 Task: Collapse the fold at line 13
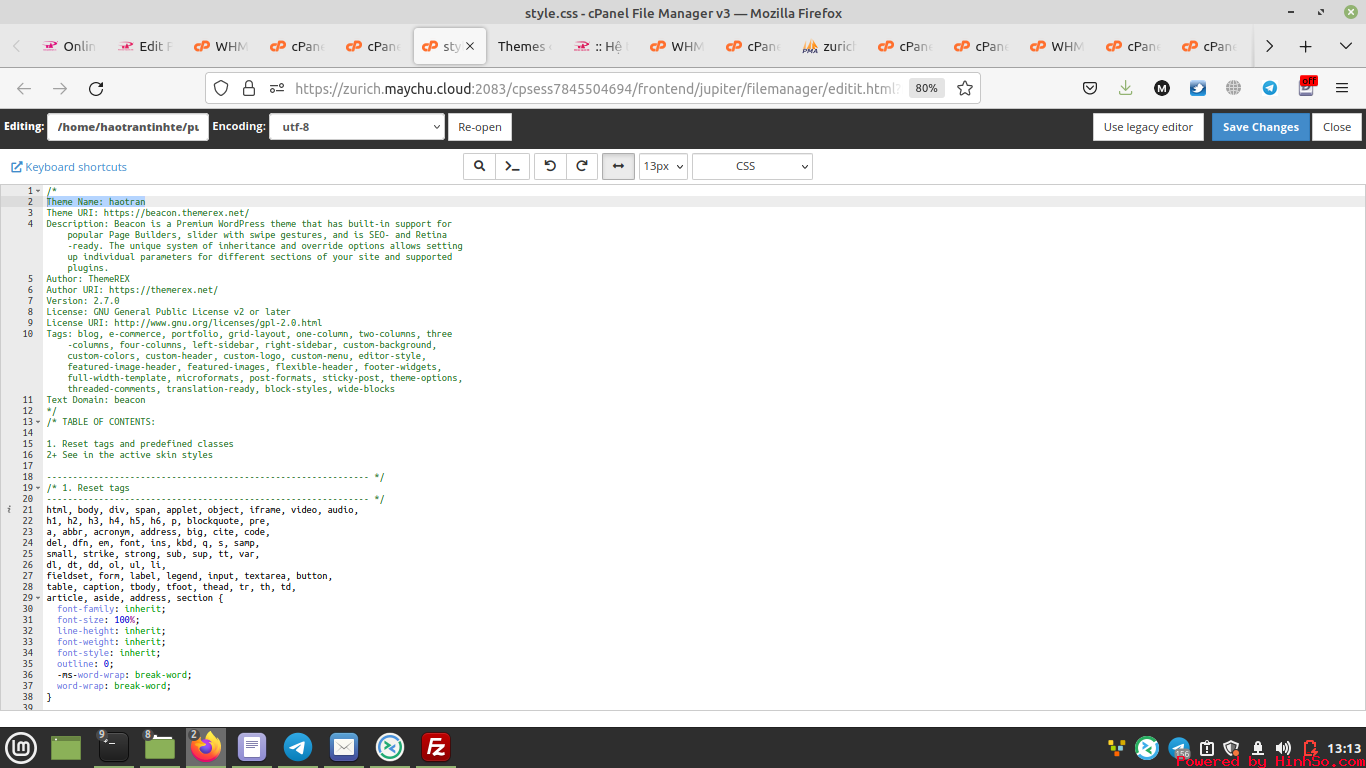coord(38,422)
